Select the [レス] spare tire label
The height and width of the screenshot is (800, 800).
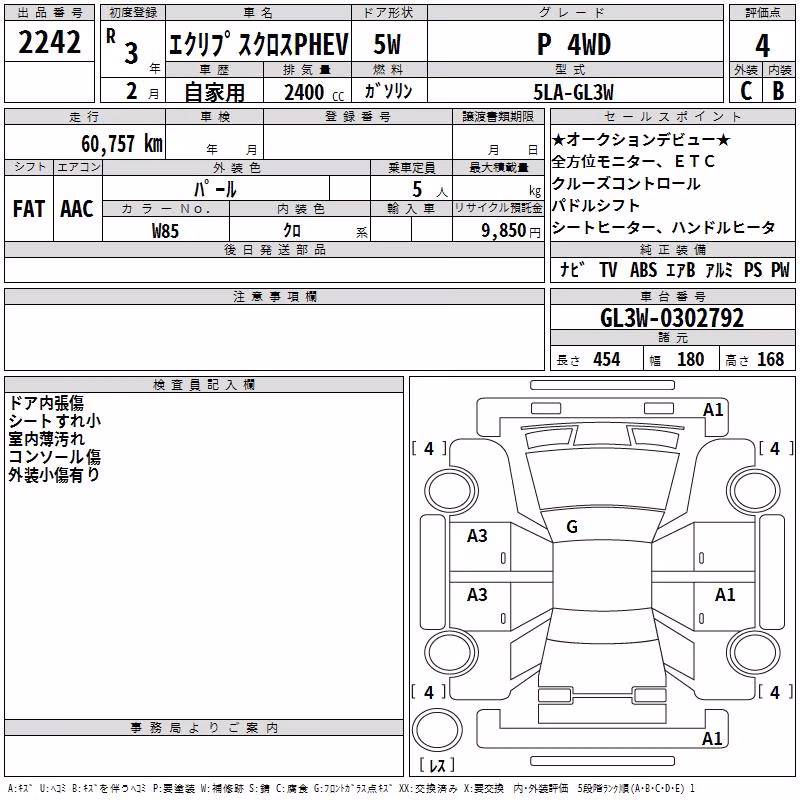(x=437, y=765)
